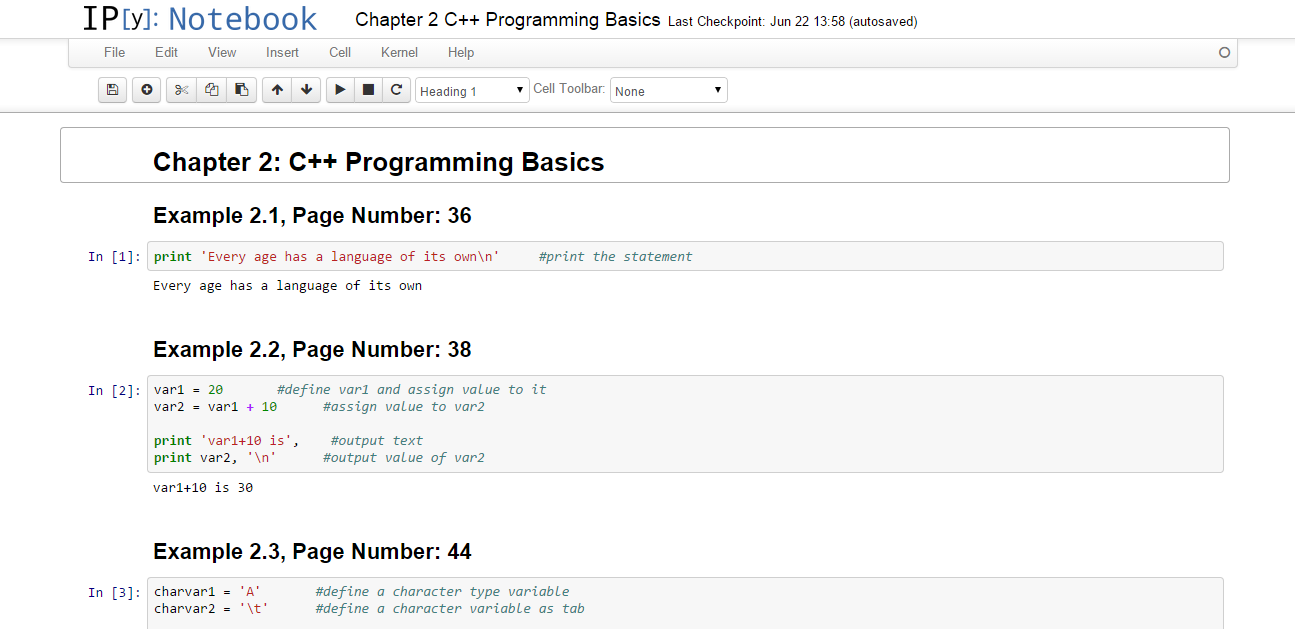
Task: Cut the selected cell with scissors icon
Action: tap(181, 90)
